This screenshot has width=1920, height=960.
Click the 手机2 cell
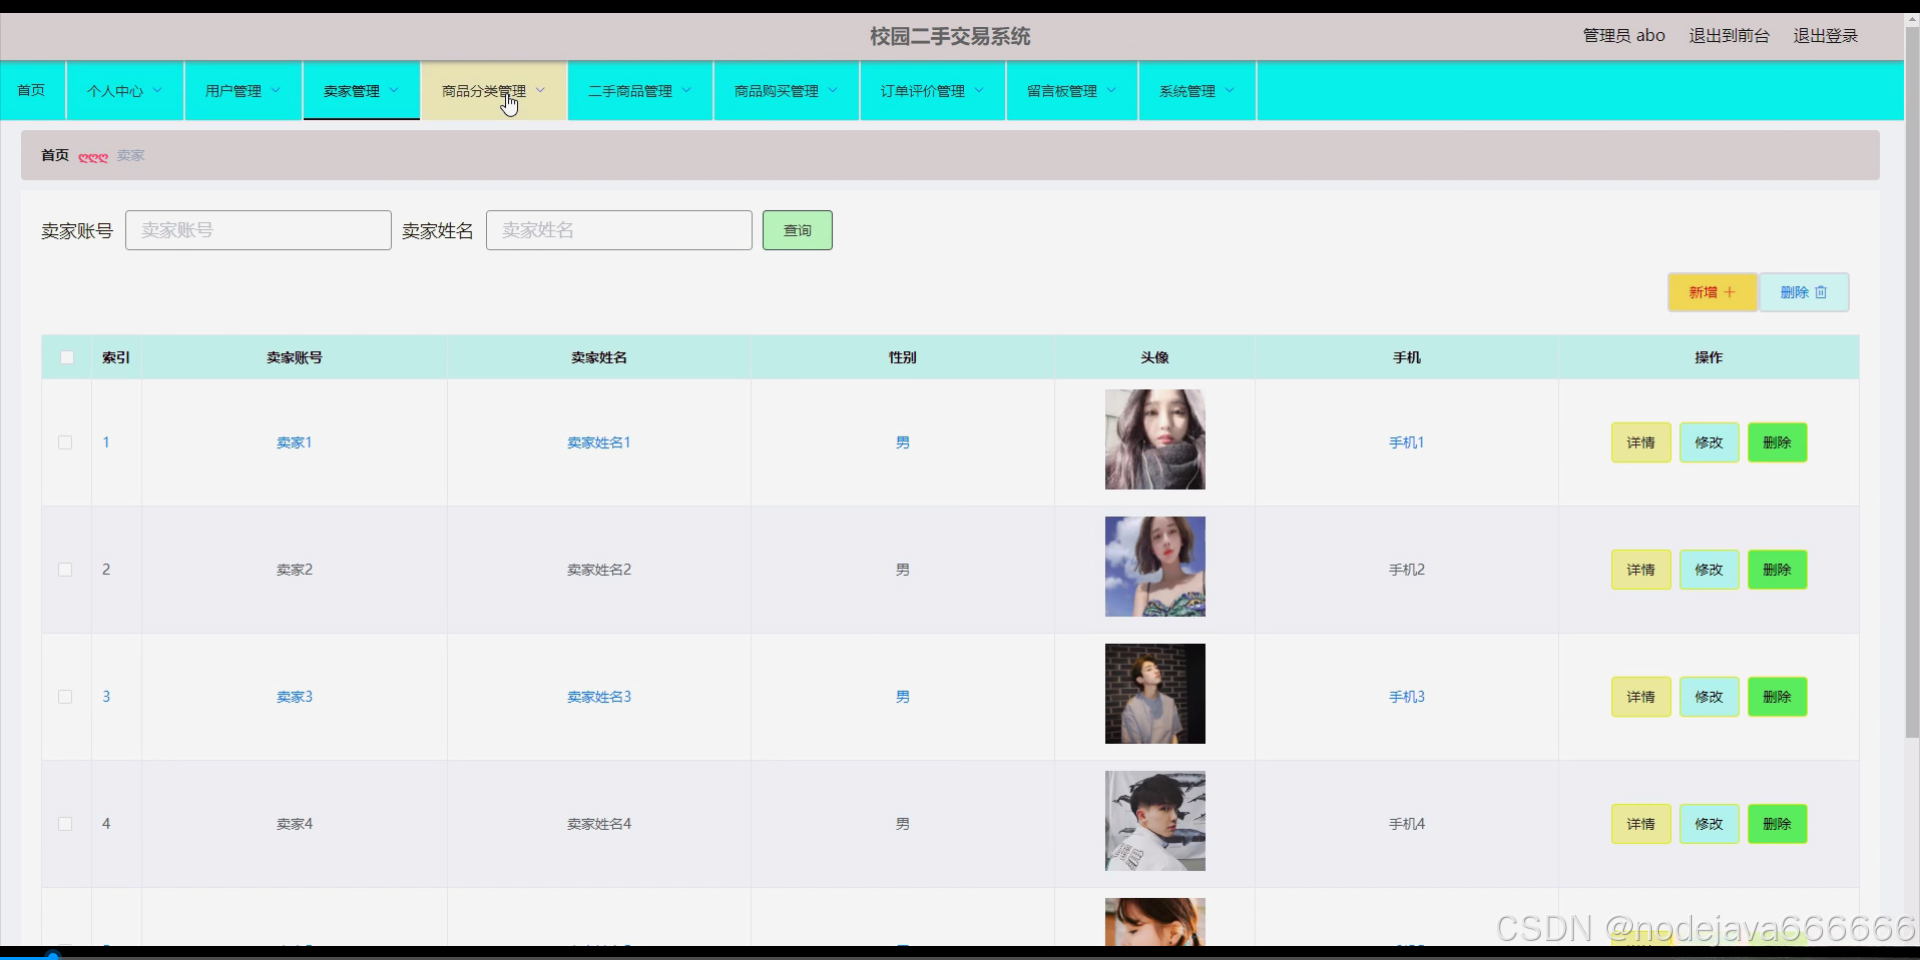click(1406, 569)
